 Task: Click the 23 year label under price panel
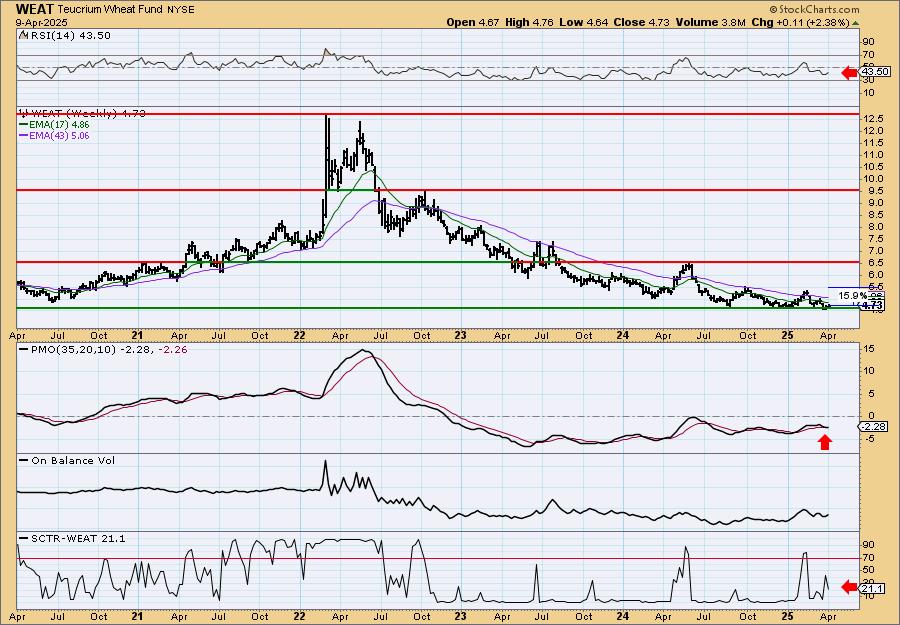coord(460,336)
